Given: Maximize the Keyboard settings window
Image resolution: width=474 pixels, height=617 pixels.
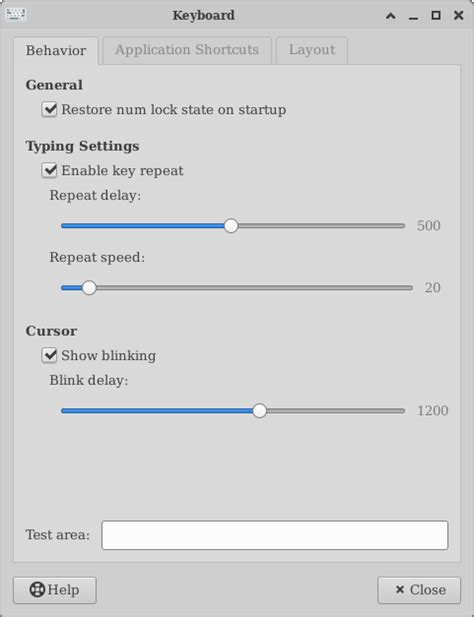Looking at the screenshot, I should (436, 15).
